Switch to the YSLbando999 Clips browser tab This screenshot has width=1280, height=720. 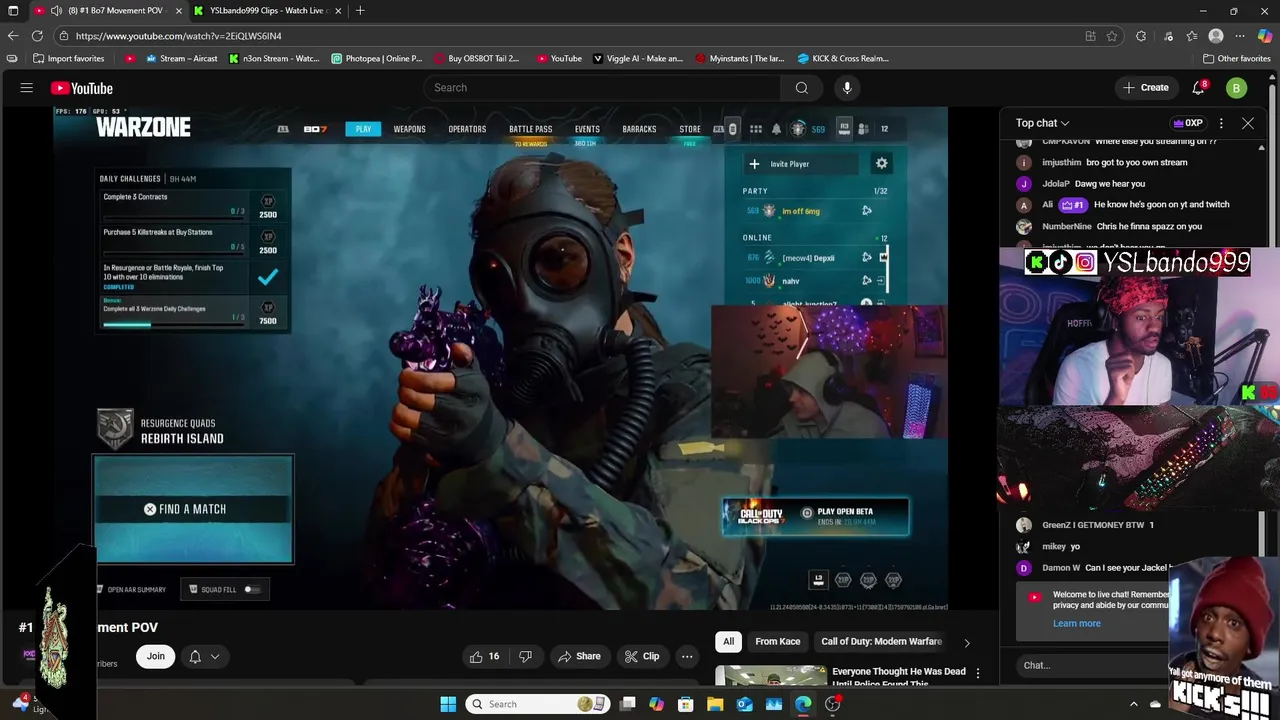[266, 11]
